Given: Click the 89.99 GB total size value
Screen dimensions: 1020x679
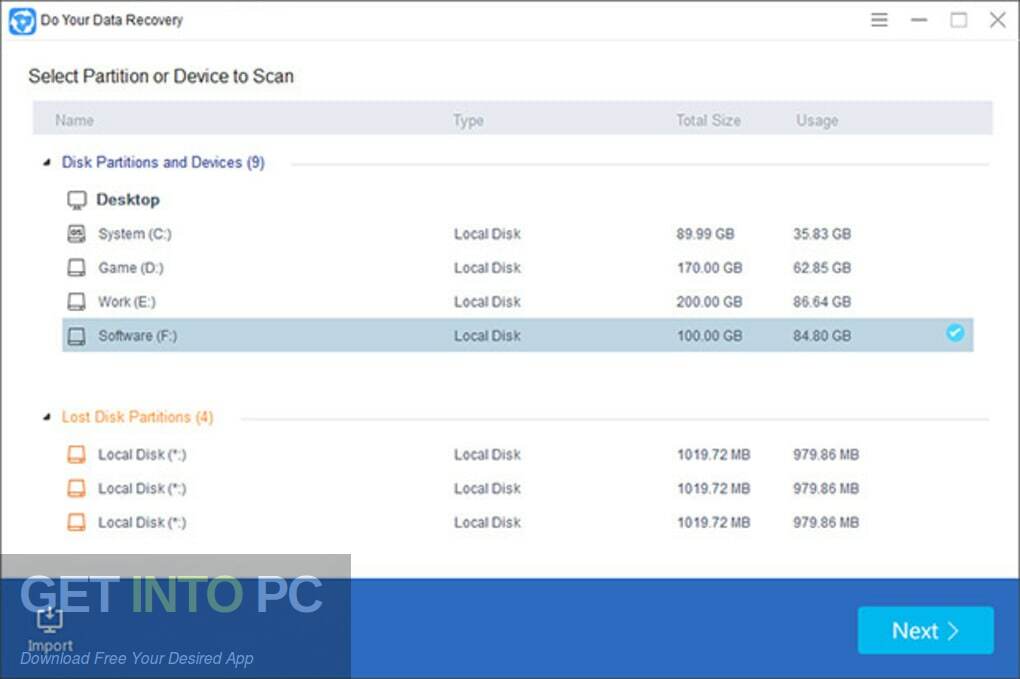Looking at the screenshot, I should 705,233.
